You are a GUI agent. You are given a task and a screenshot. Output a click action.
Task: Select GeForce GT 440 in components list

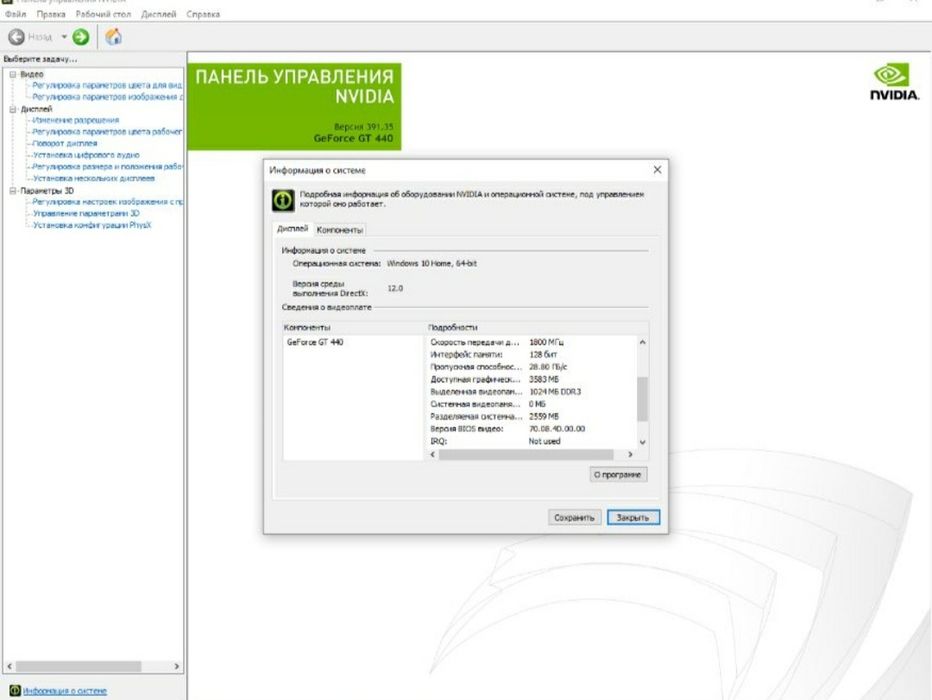[315, 342]
